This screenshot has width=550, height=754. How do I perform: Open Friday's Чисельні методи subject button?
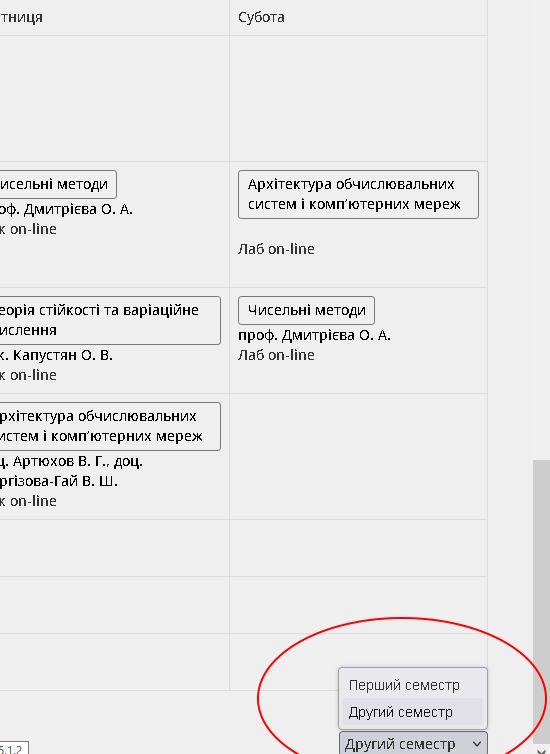click(58, 184)
